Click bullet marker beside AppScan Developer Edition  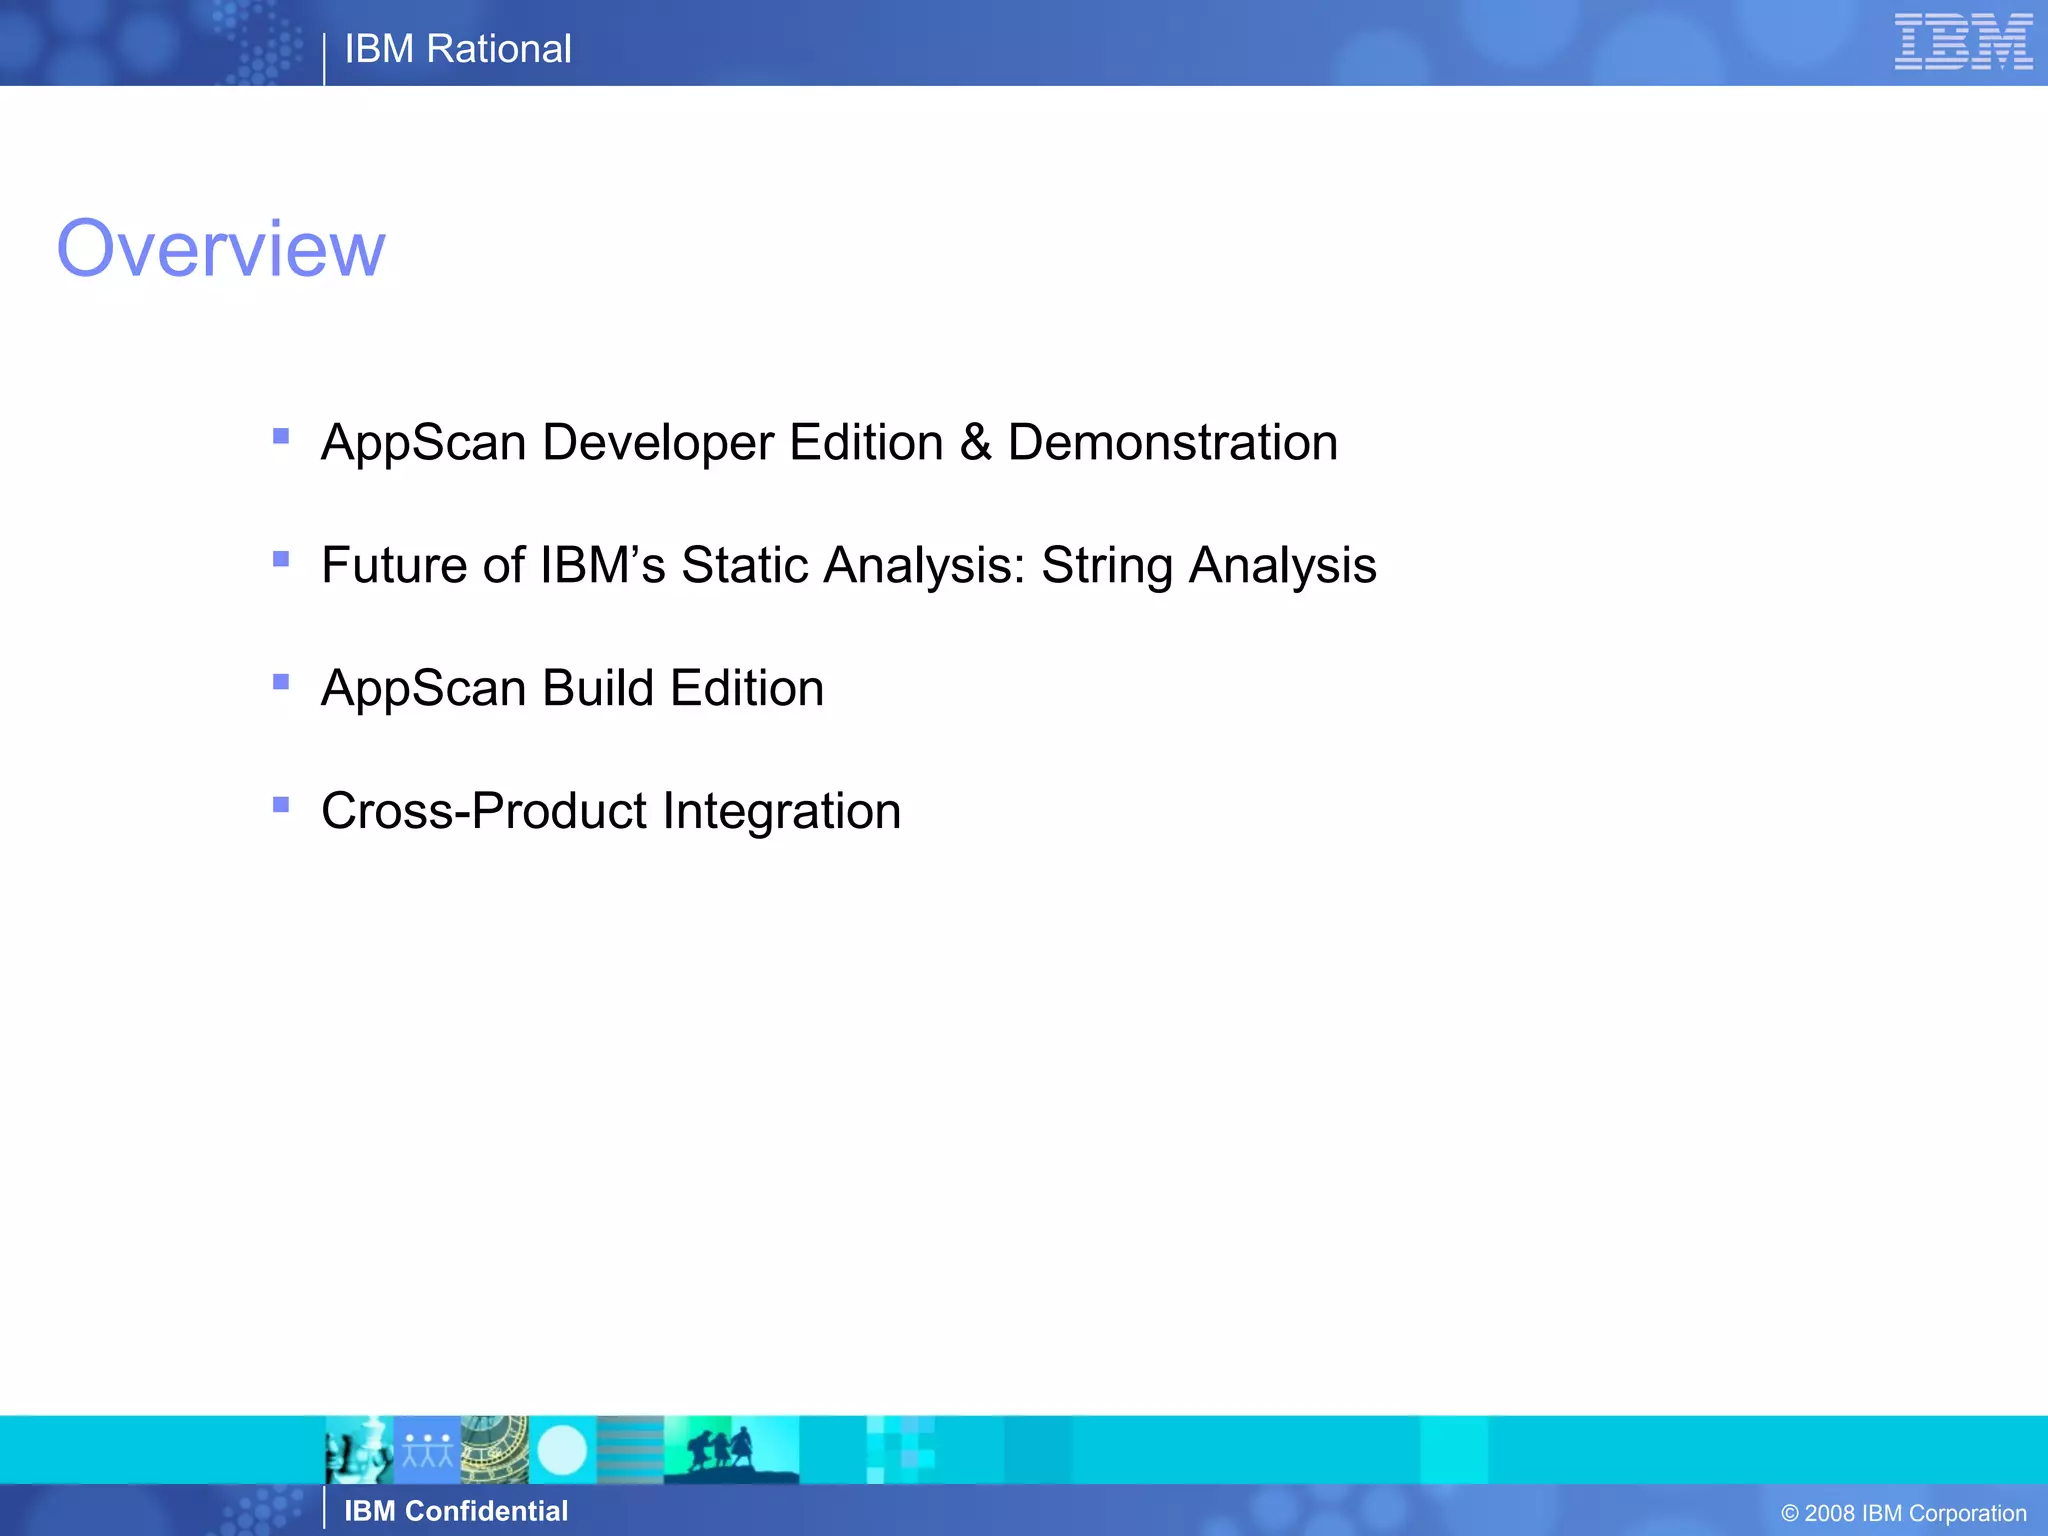coord(281,436)
